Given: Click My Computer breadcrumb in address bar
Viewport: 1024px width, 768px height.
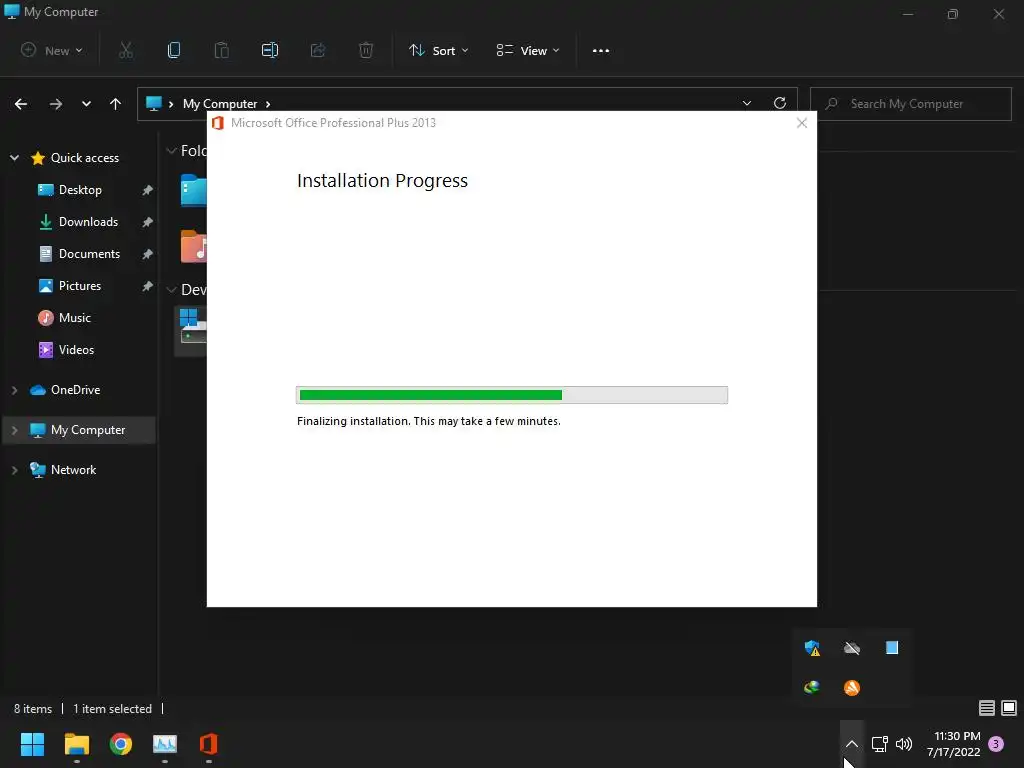Looking at the screenshot, I should (x=220, y=104).
